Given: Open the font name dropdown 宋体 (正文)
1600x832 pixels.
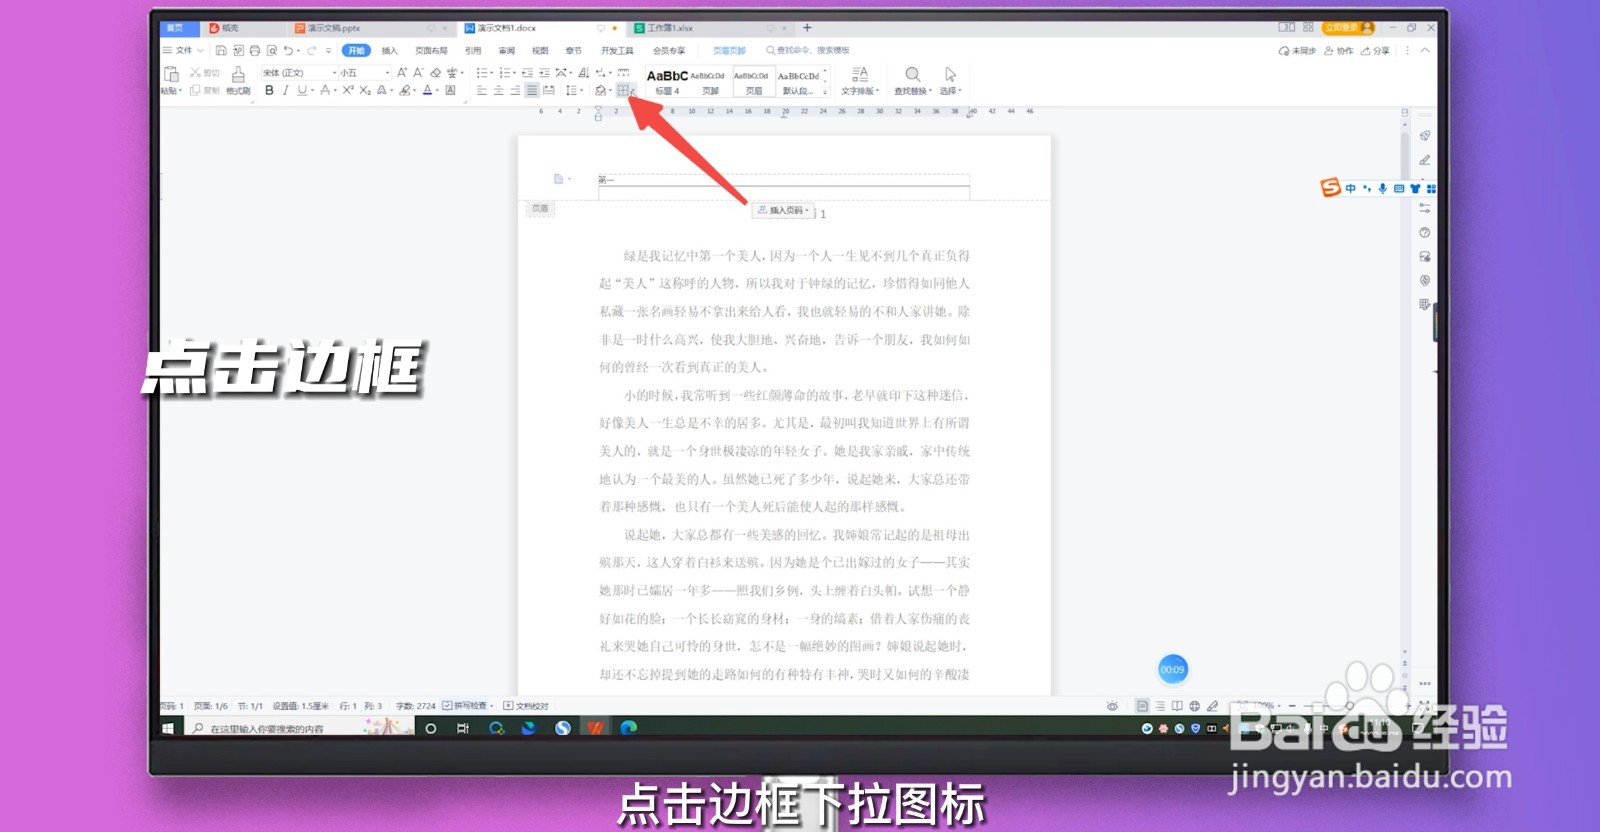Looking at the screenshot, I should (x=334, y=73).
